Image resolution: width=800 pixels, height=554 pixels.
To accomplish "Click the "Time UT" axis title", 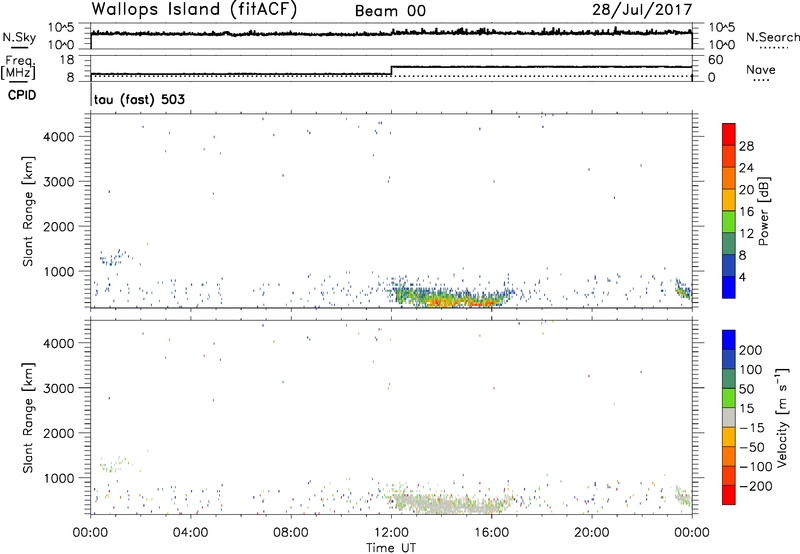I will pyautogui.click(x=391, y=548).
